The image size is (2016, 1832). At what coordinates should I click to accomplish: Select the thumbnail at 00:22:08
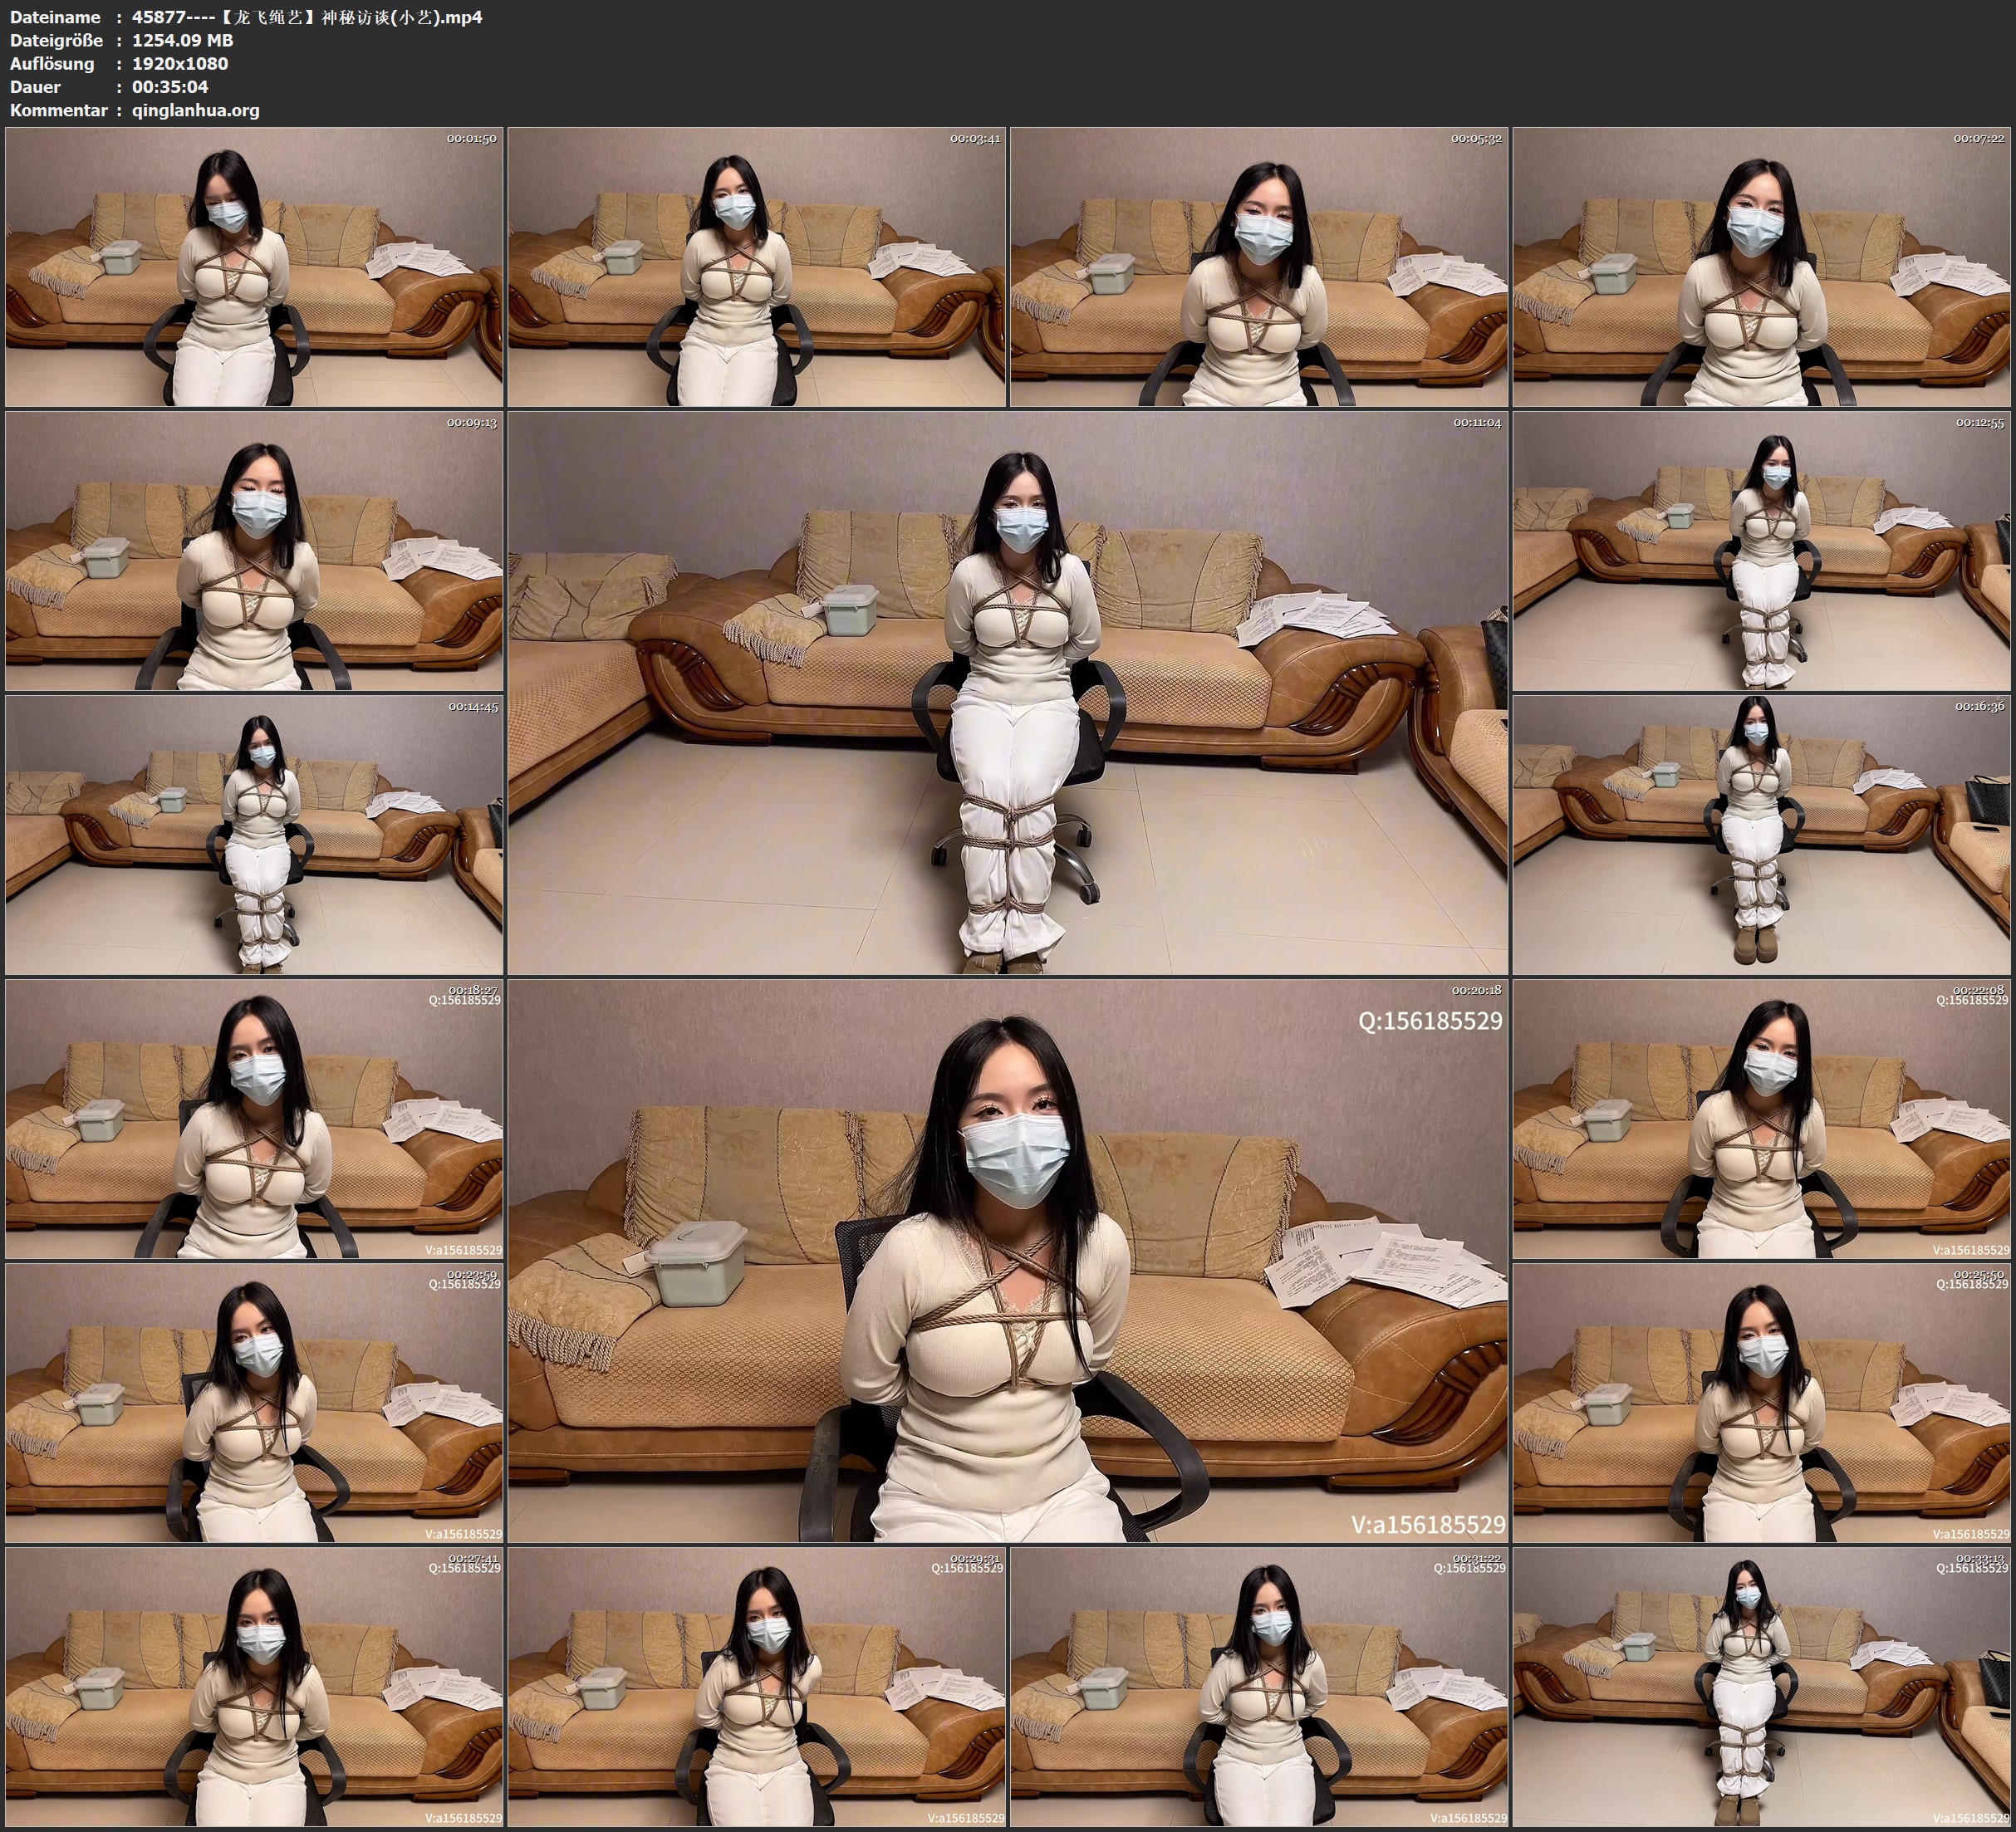(x=1762, y=1119)
